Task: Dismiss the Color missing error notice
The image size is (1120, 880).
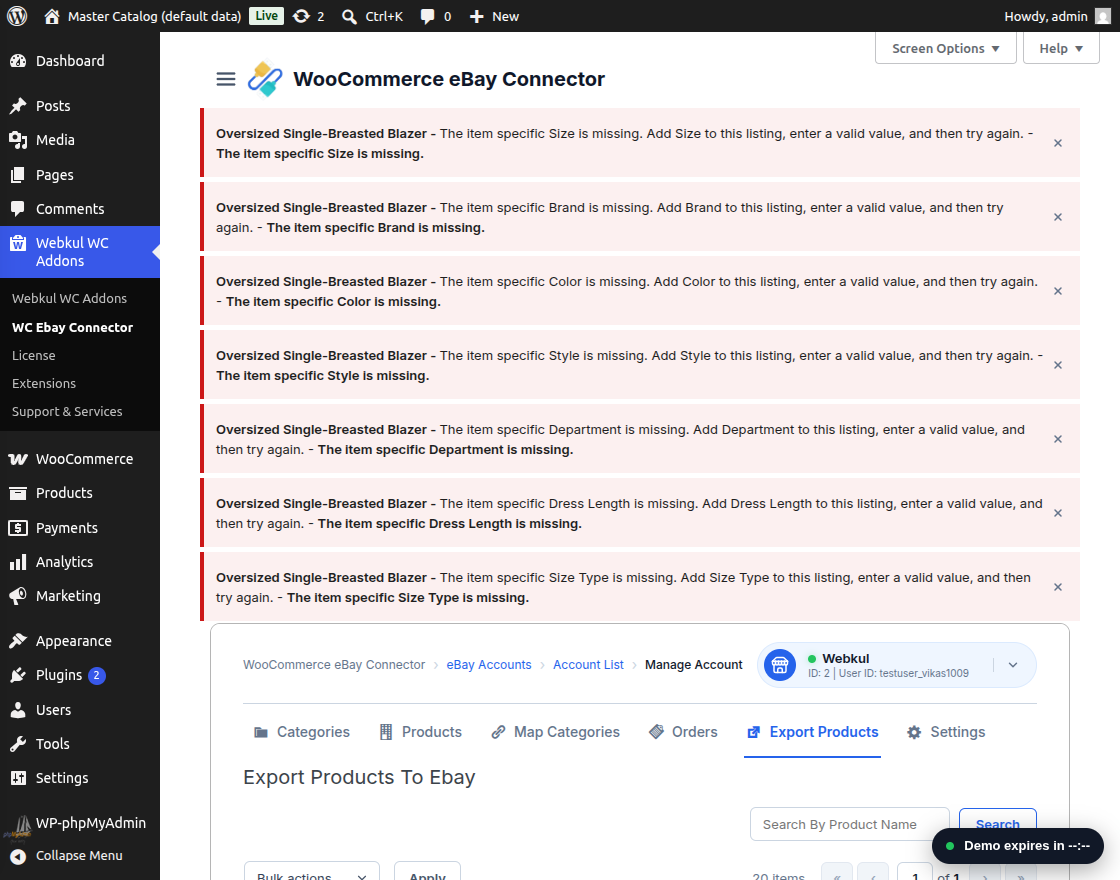Action: [1058, 291]
